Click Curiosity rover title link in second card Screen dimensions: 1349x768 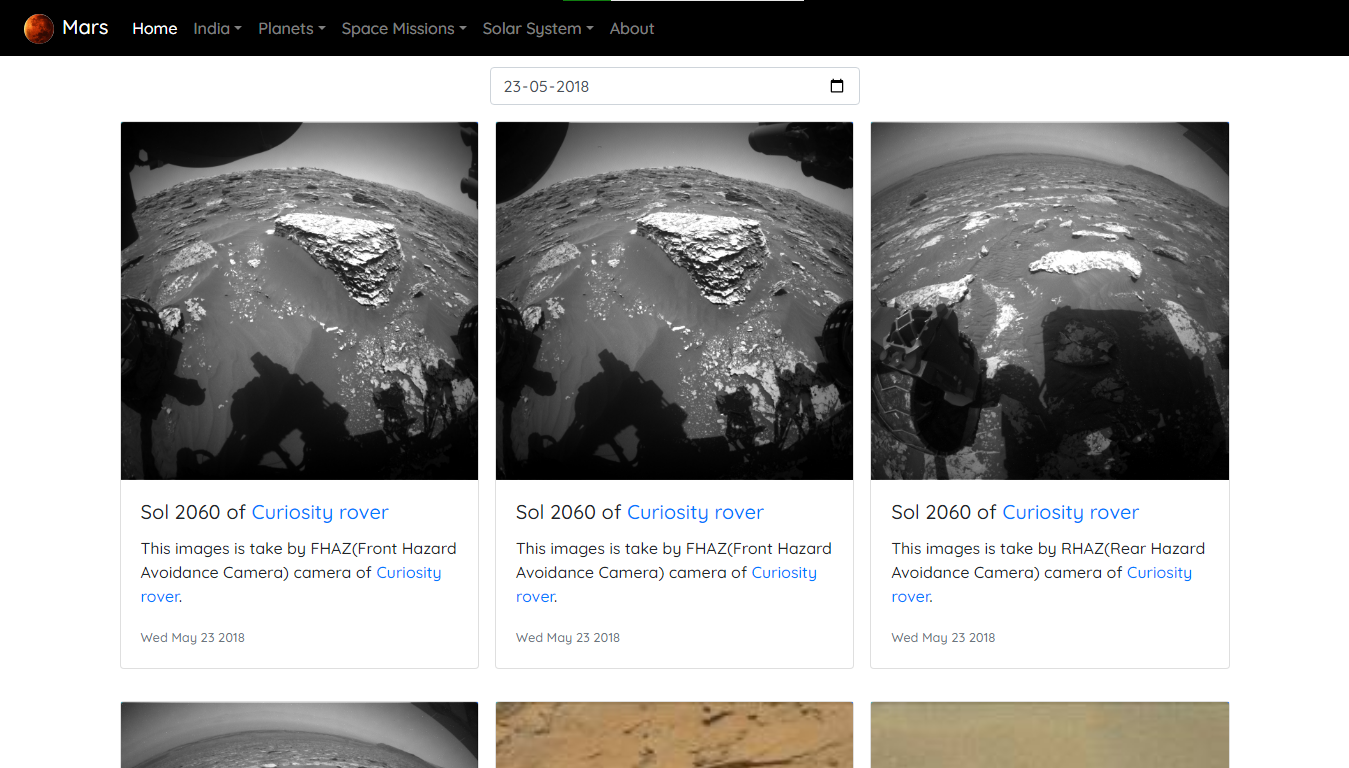click(695, 512)
